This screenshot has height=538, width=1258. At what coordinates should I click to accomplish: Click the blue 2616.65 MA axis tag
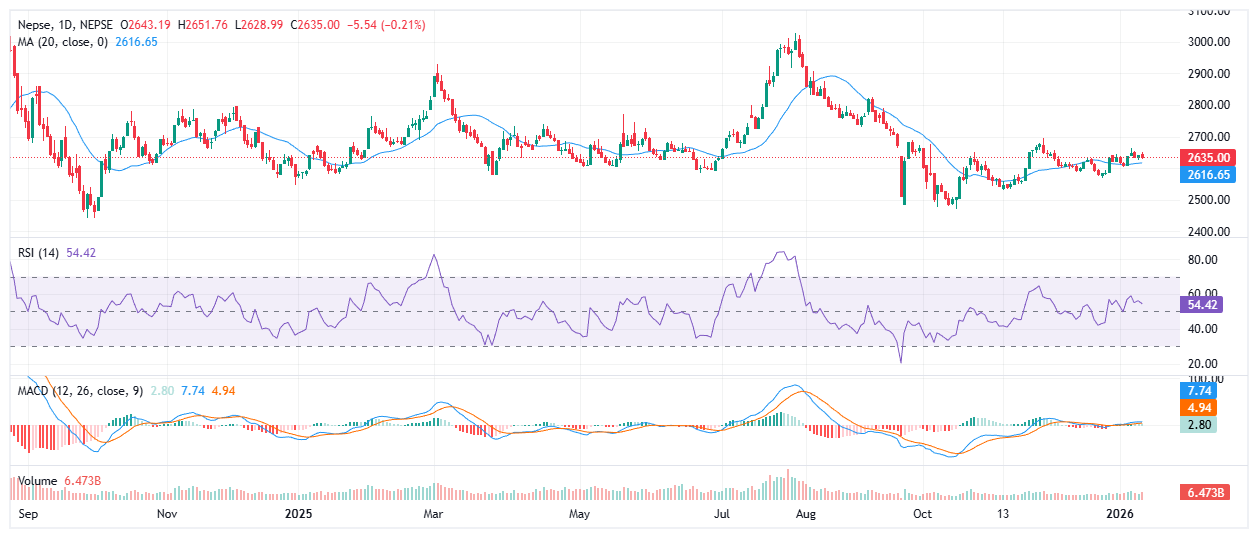1208,174
